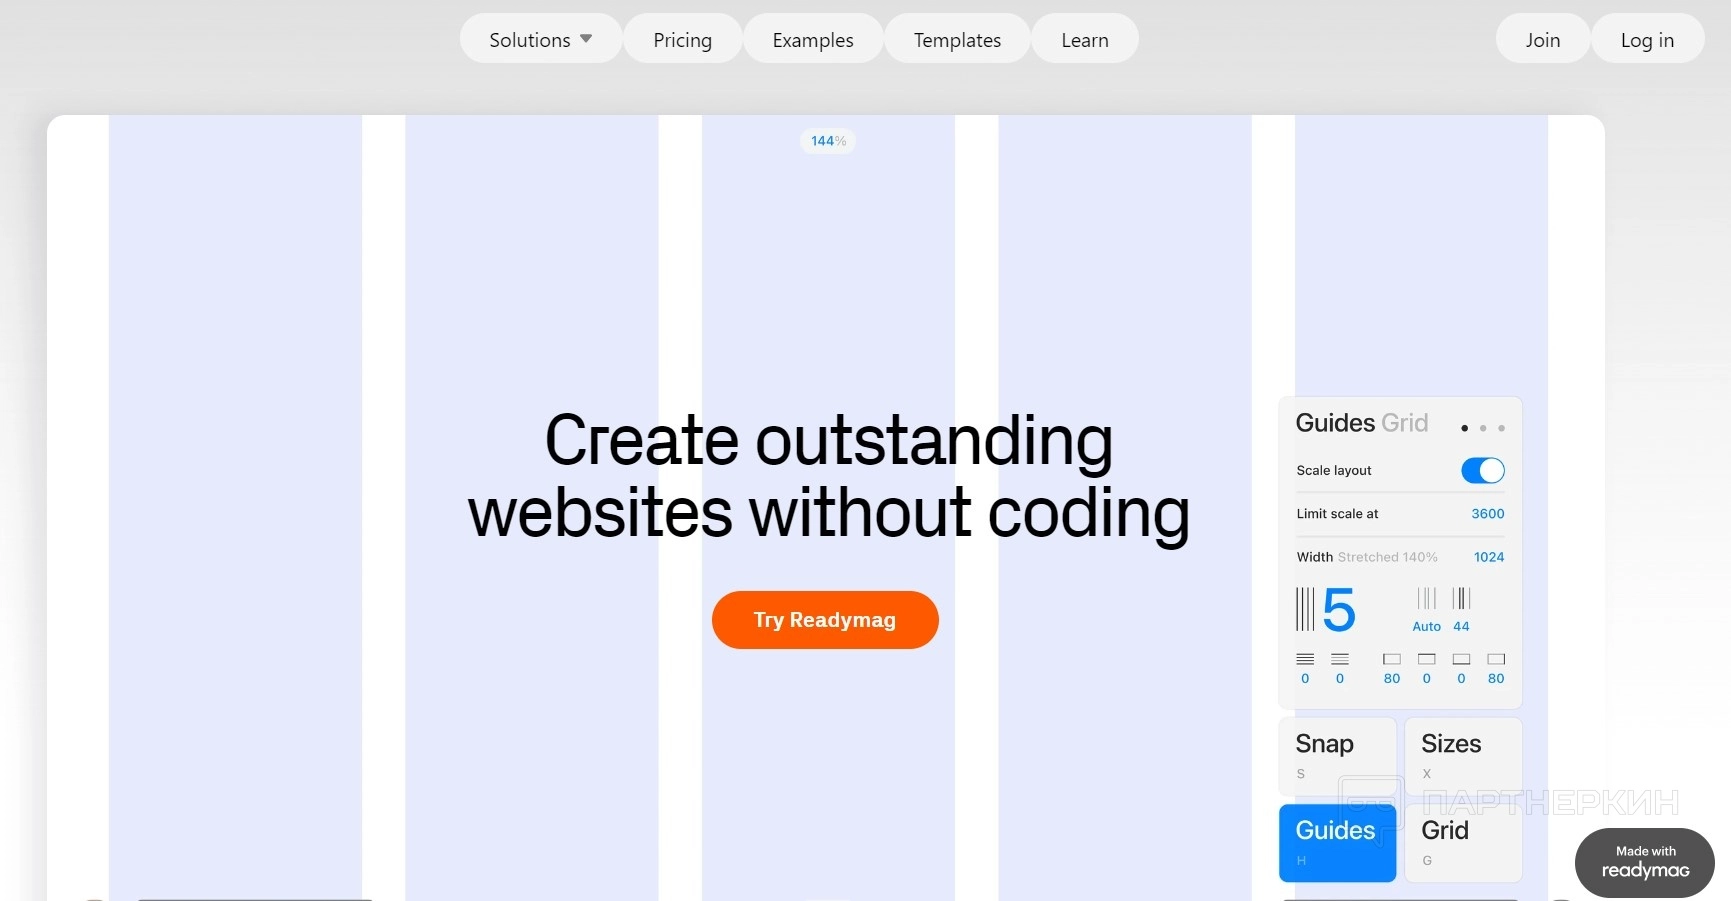Go to the Pricing page

click(682, 39)
